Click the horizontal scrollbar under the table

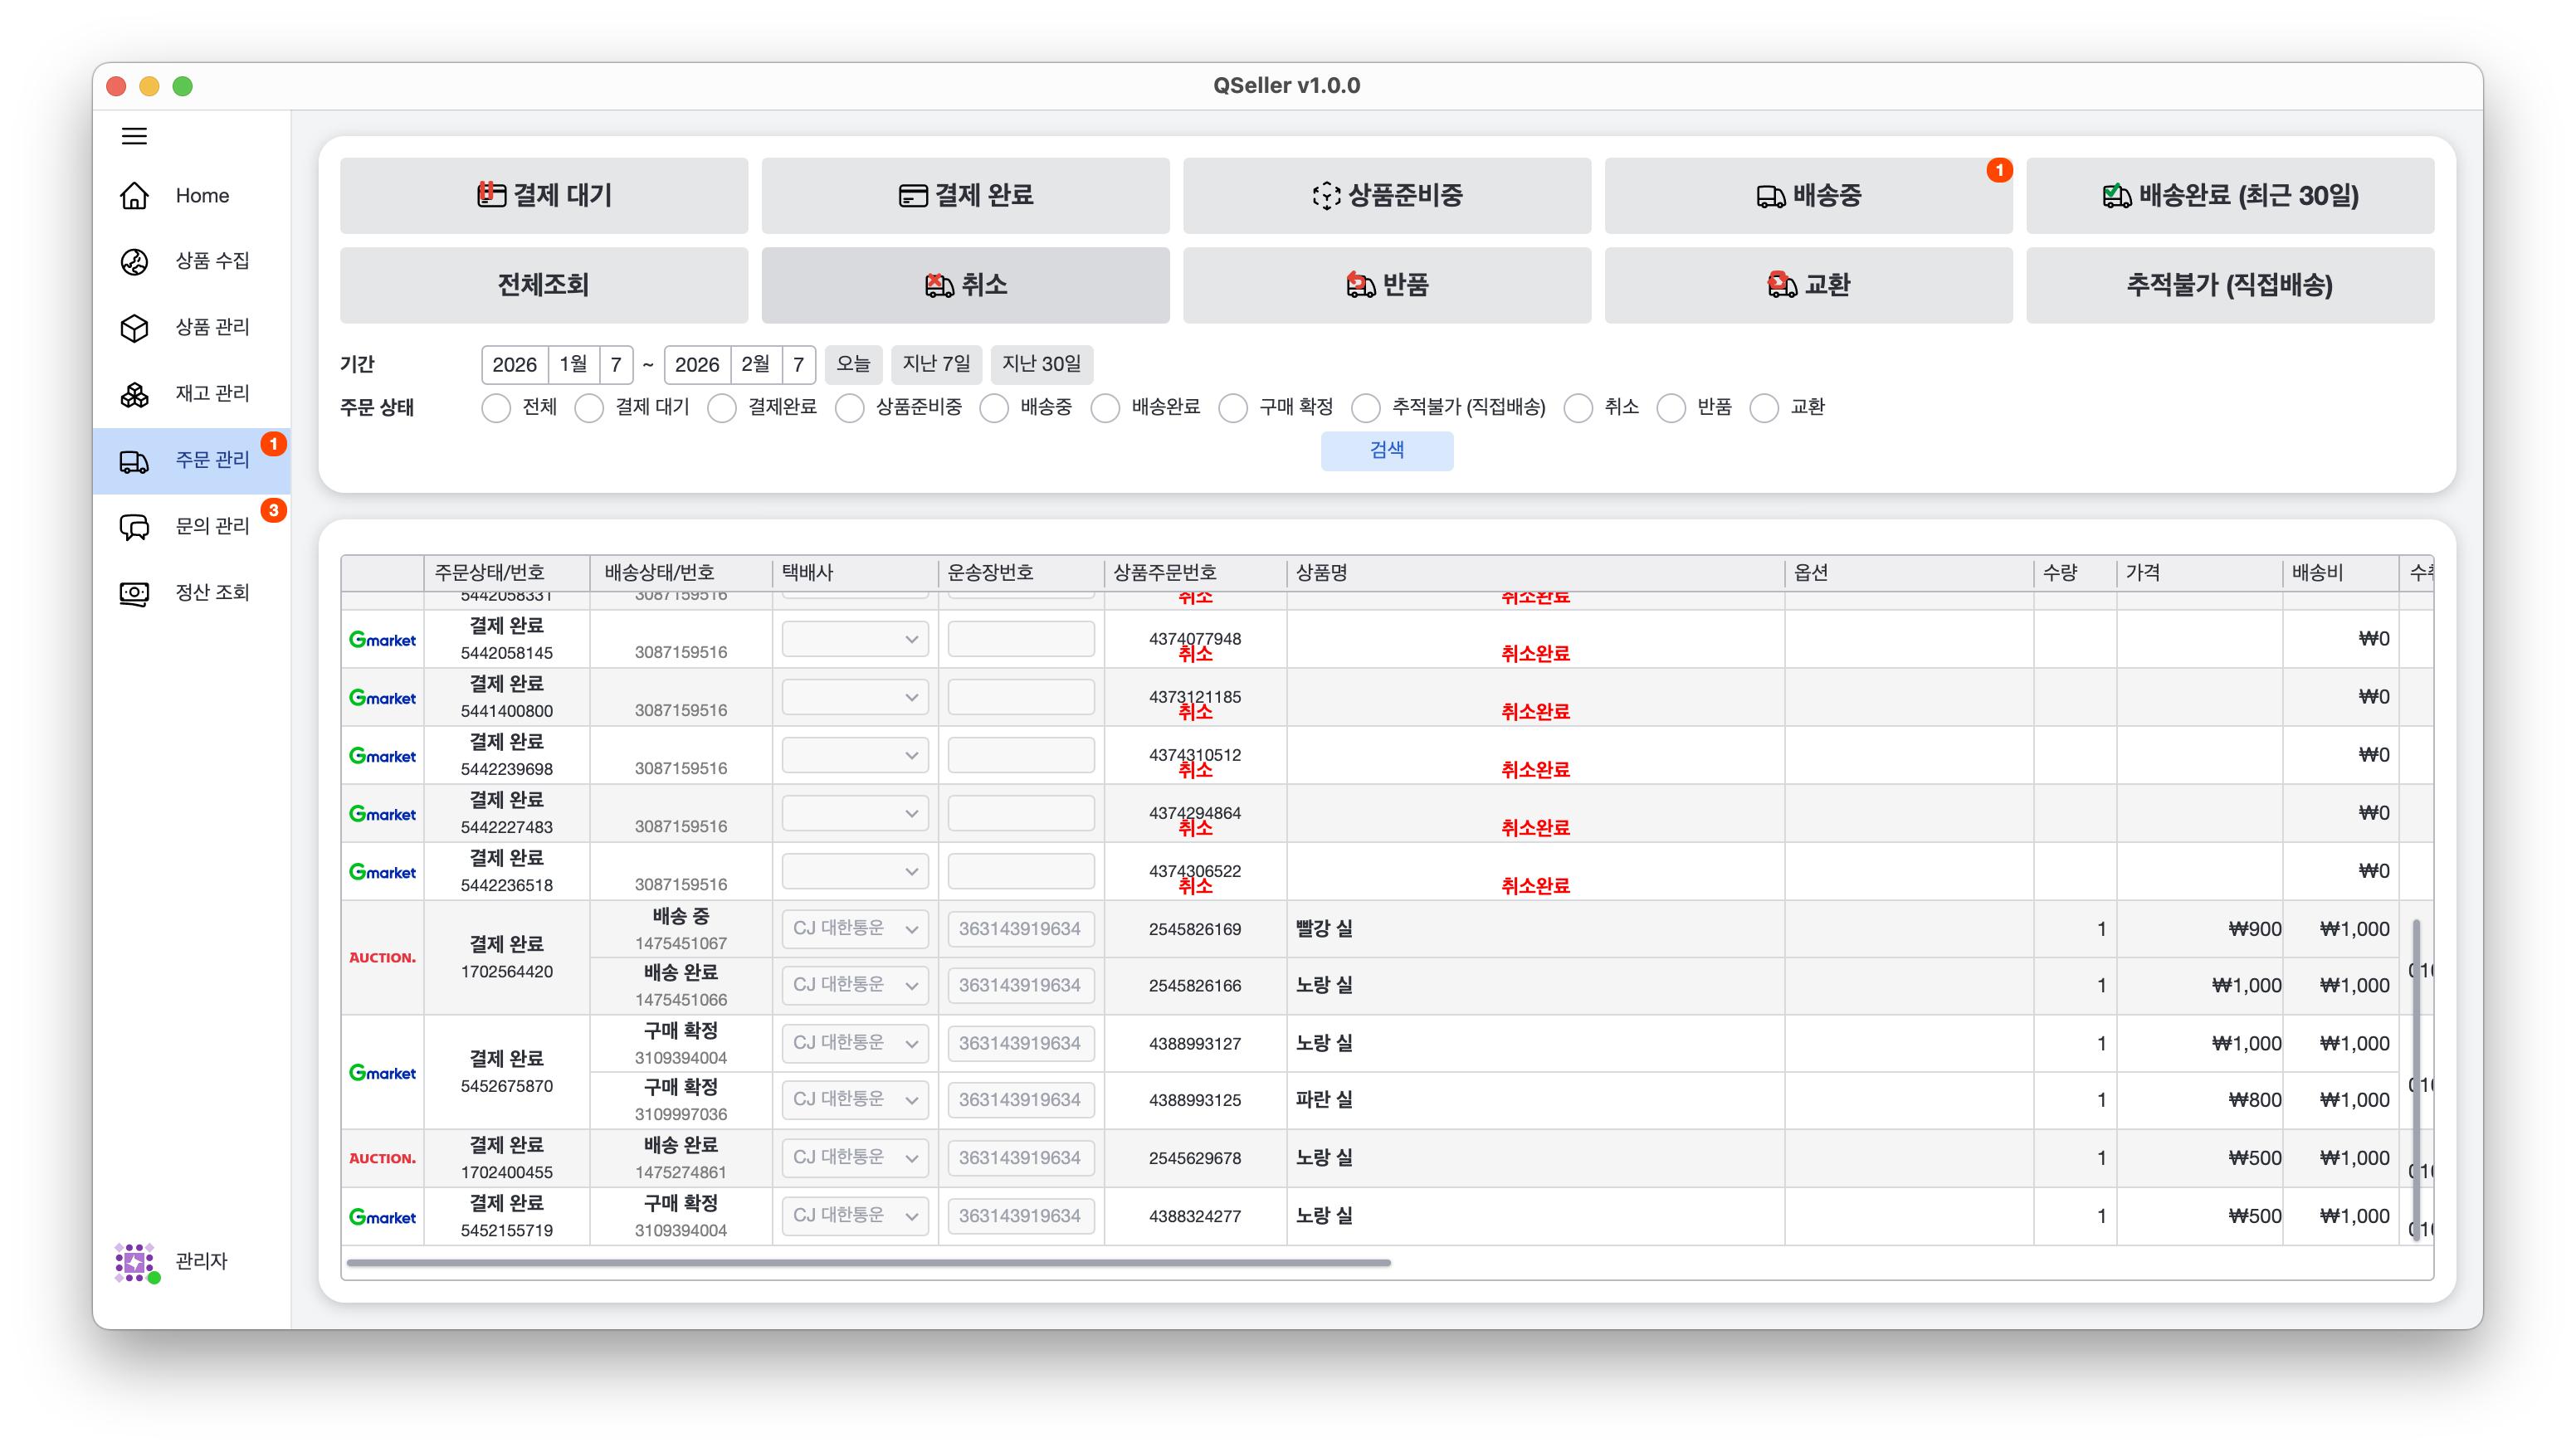[868, 1263]
